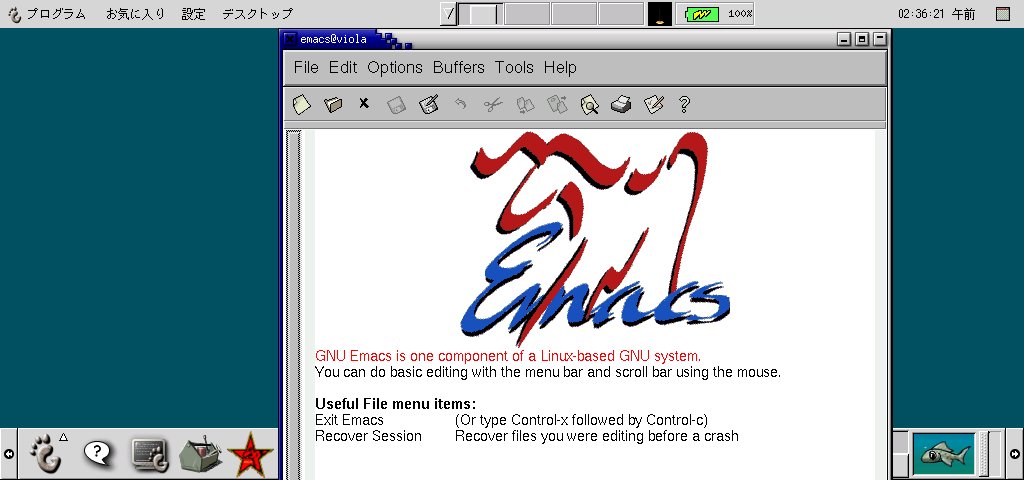Click the battery charge monitor applet

pyautogui.click(x=715, y=14)
